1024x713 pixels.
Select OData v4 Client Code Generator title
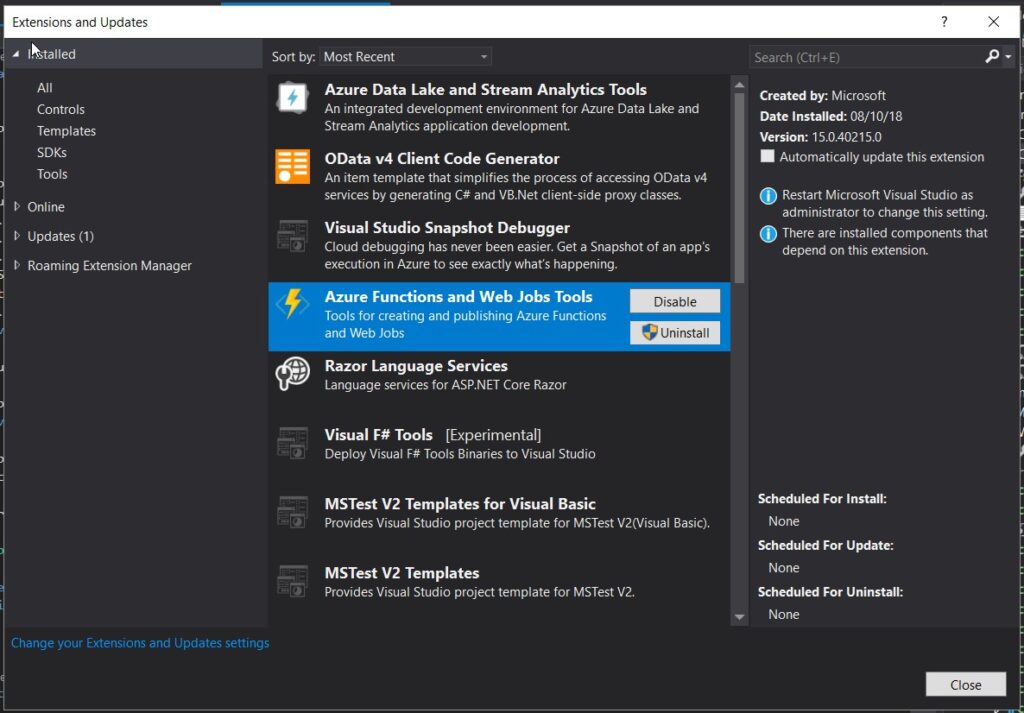tap(441, 159)
